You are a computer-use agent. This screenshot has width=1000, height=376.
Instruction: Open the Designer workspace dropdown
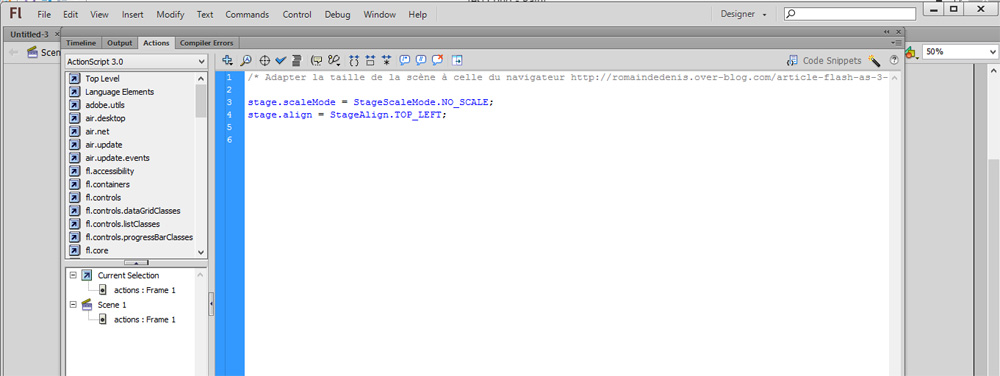[x=744, y=14]
